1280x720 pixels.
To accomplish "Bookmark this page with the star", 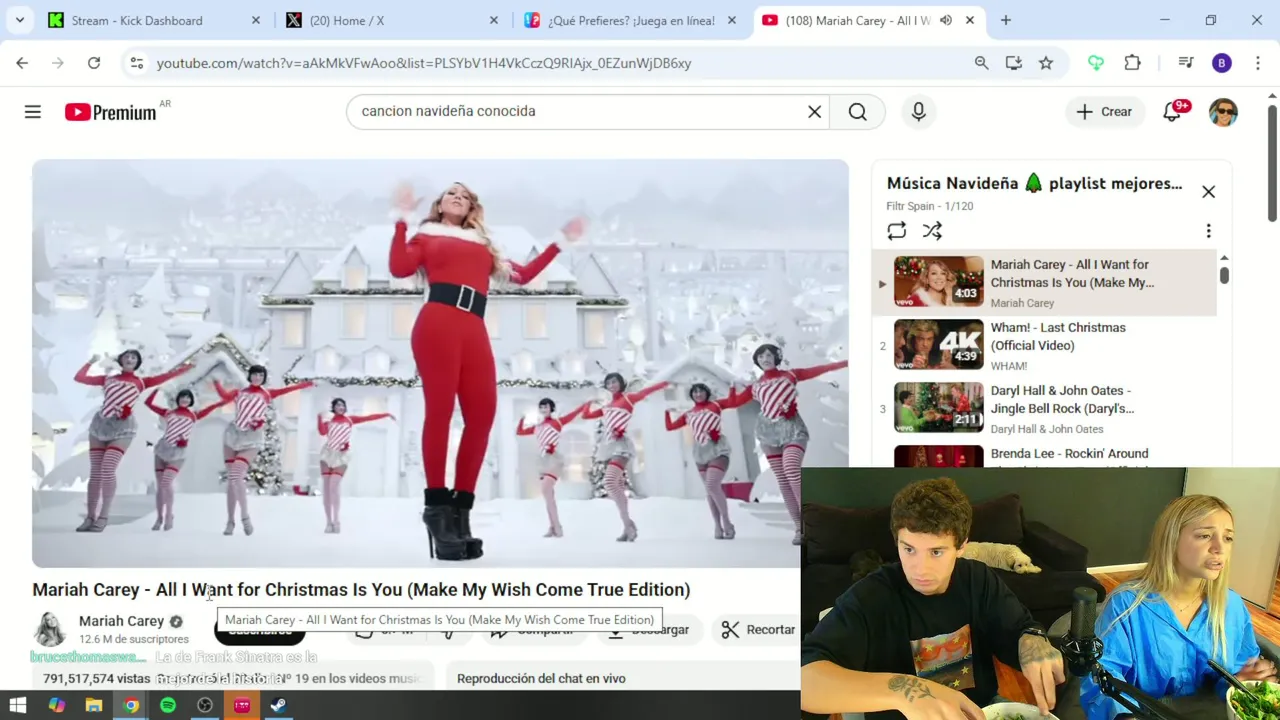I will 1046,63.
